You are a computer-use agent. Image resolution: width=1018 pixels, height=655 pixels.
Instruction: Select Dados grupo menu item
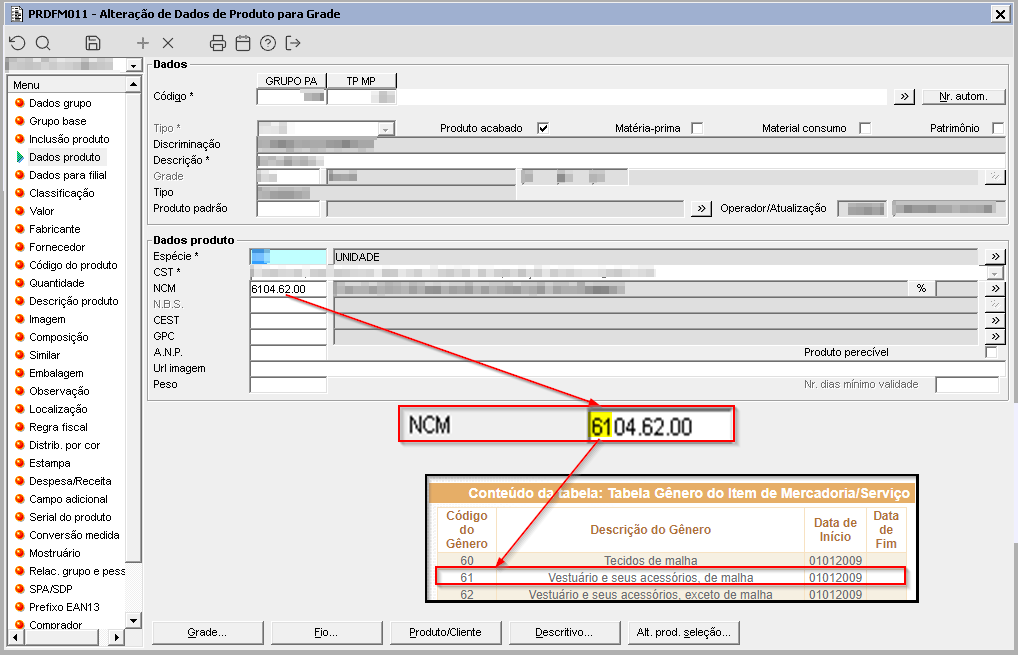point(60,103)
